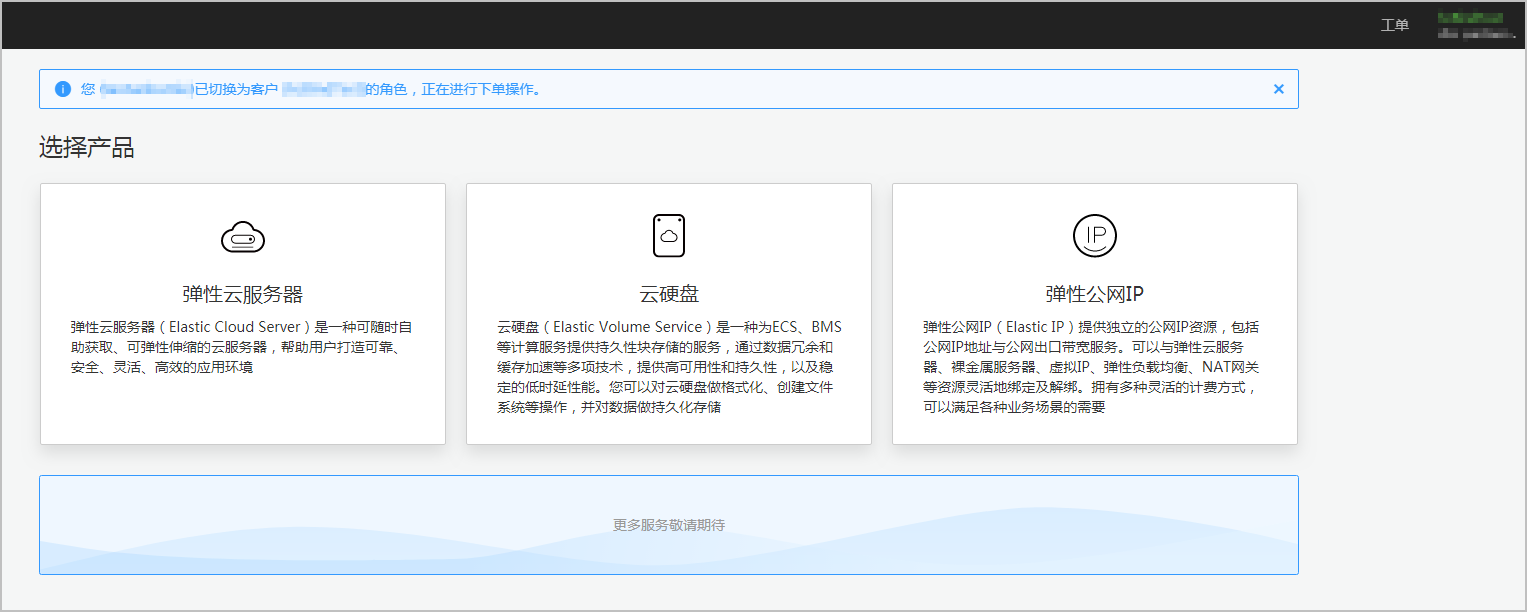
Task: Click the blue info icon in notification
Action: (x=62, y=89)
